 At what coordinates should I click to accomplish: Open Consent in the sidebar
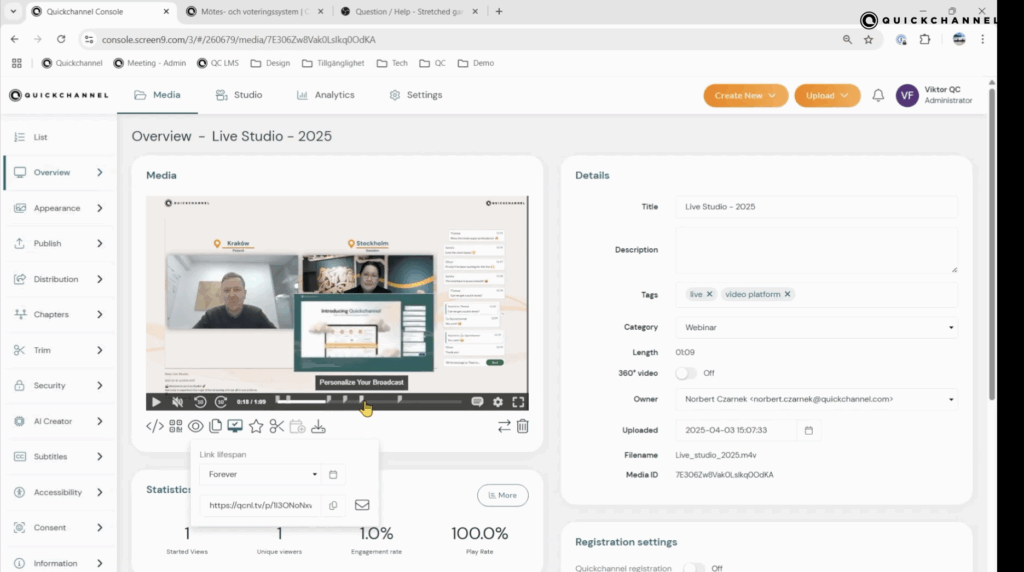tap(59, 528)
